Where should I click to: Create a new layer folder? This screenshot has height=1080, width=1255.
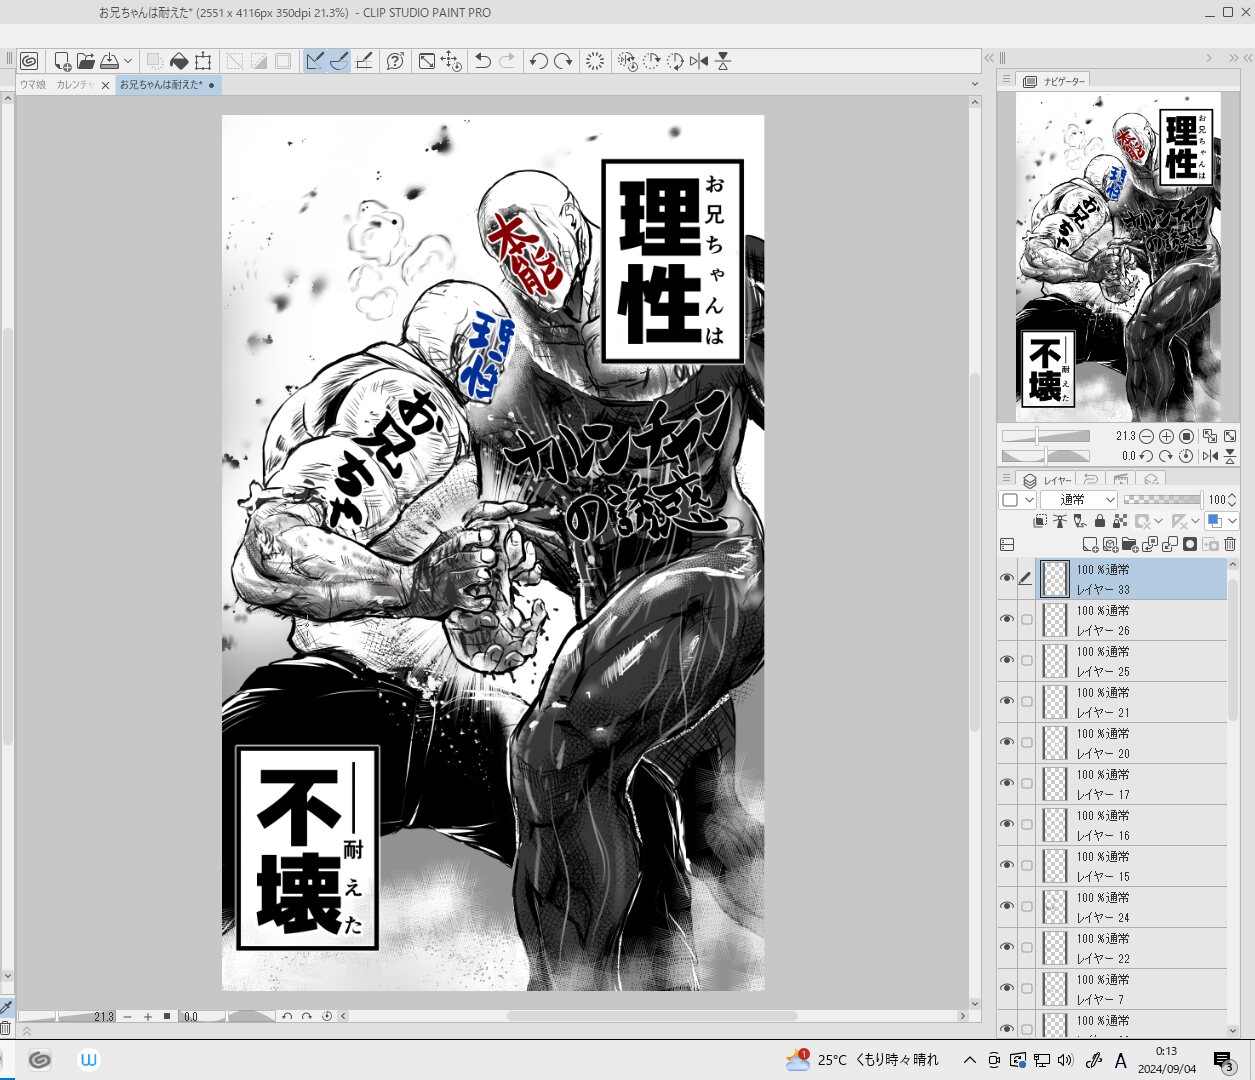tap(1130, 544)
